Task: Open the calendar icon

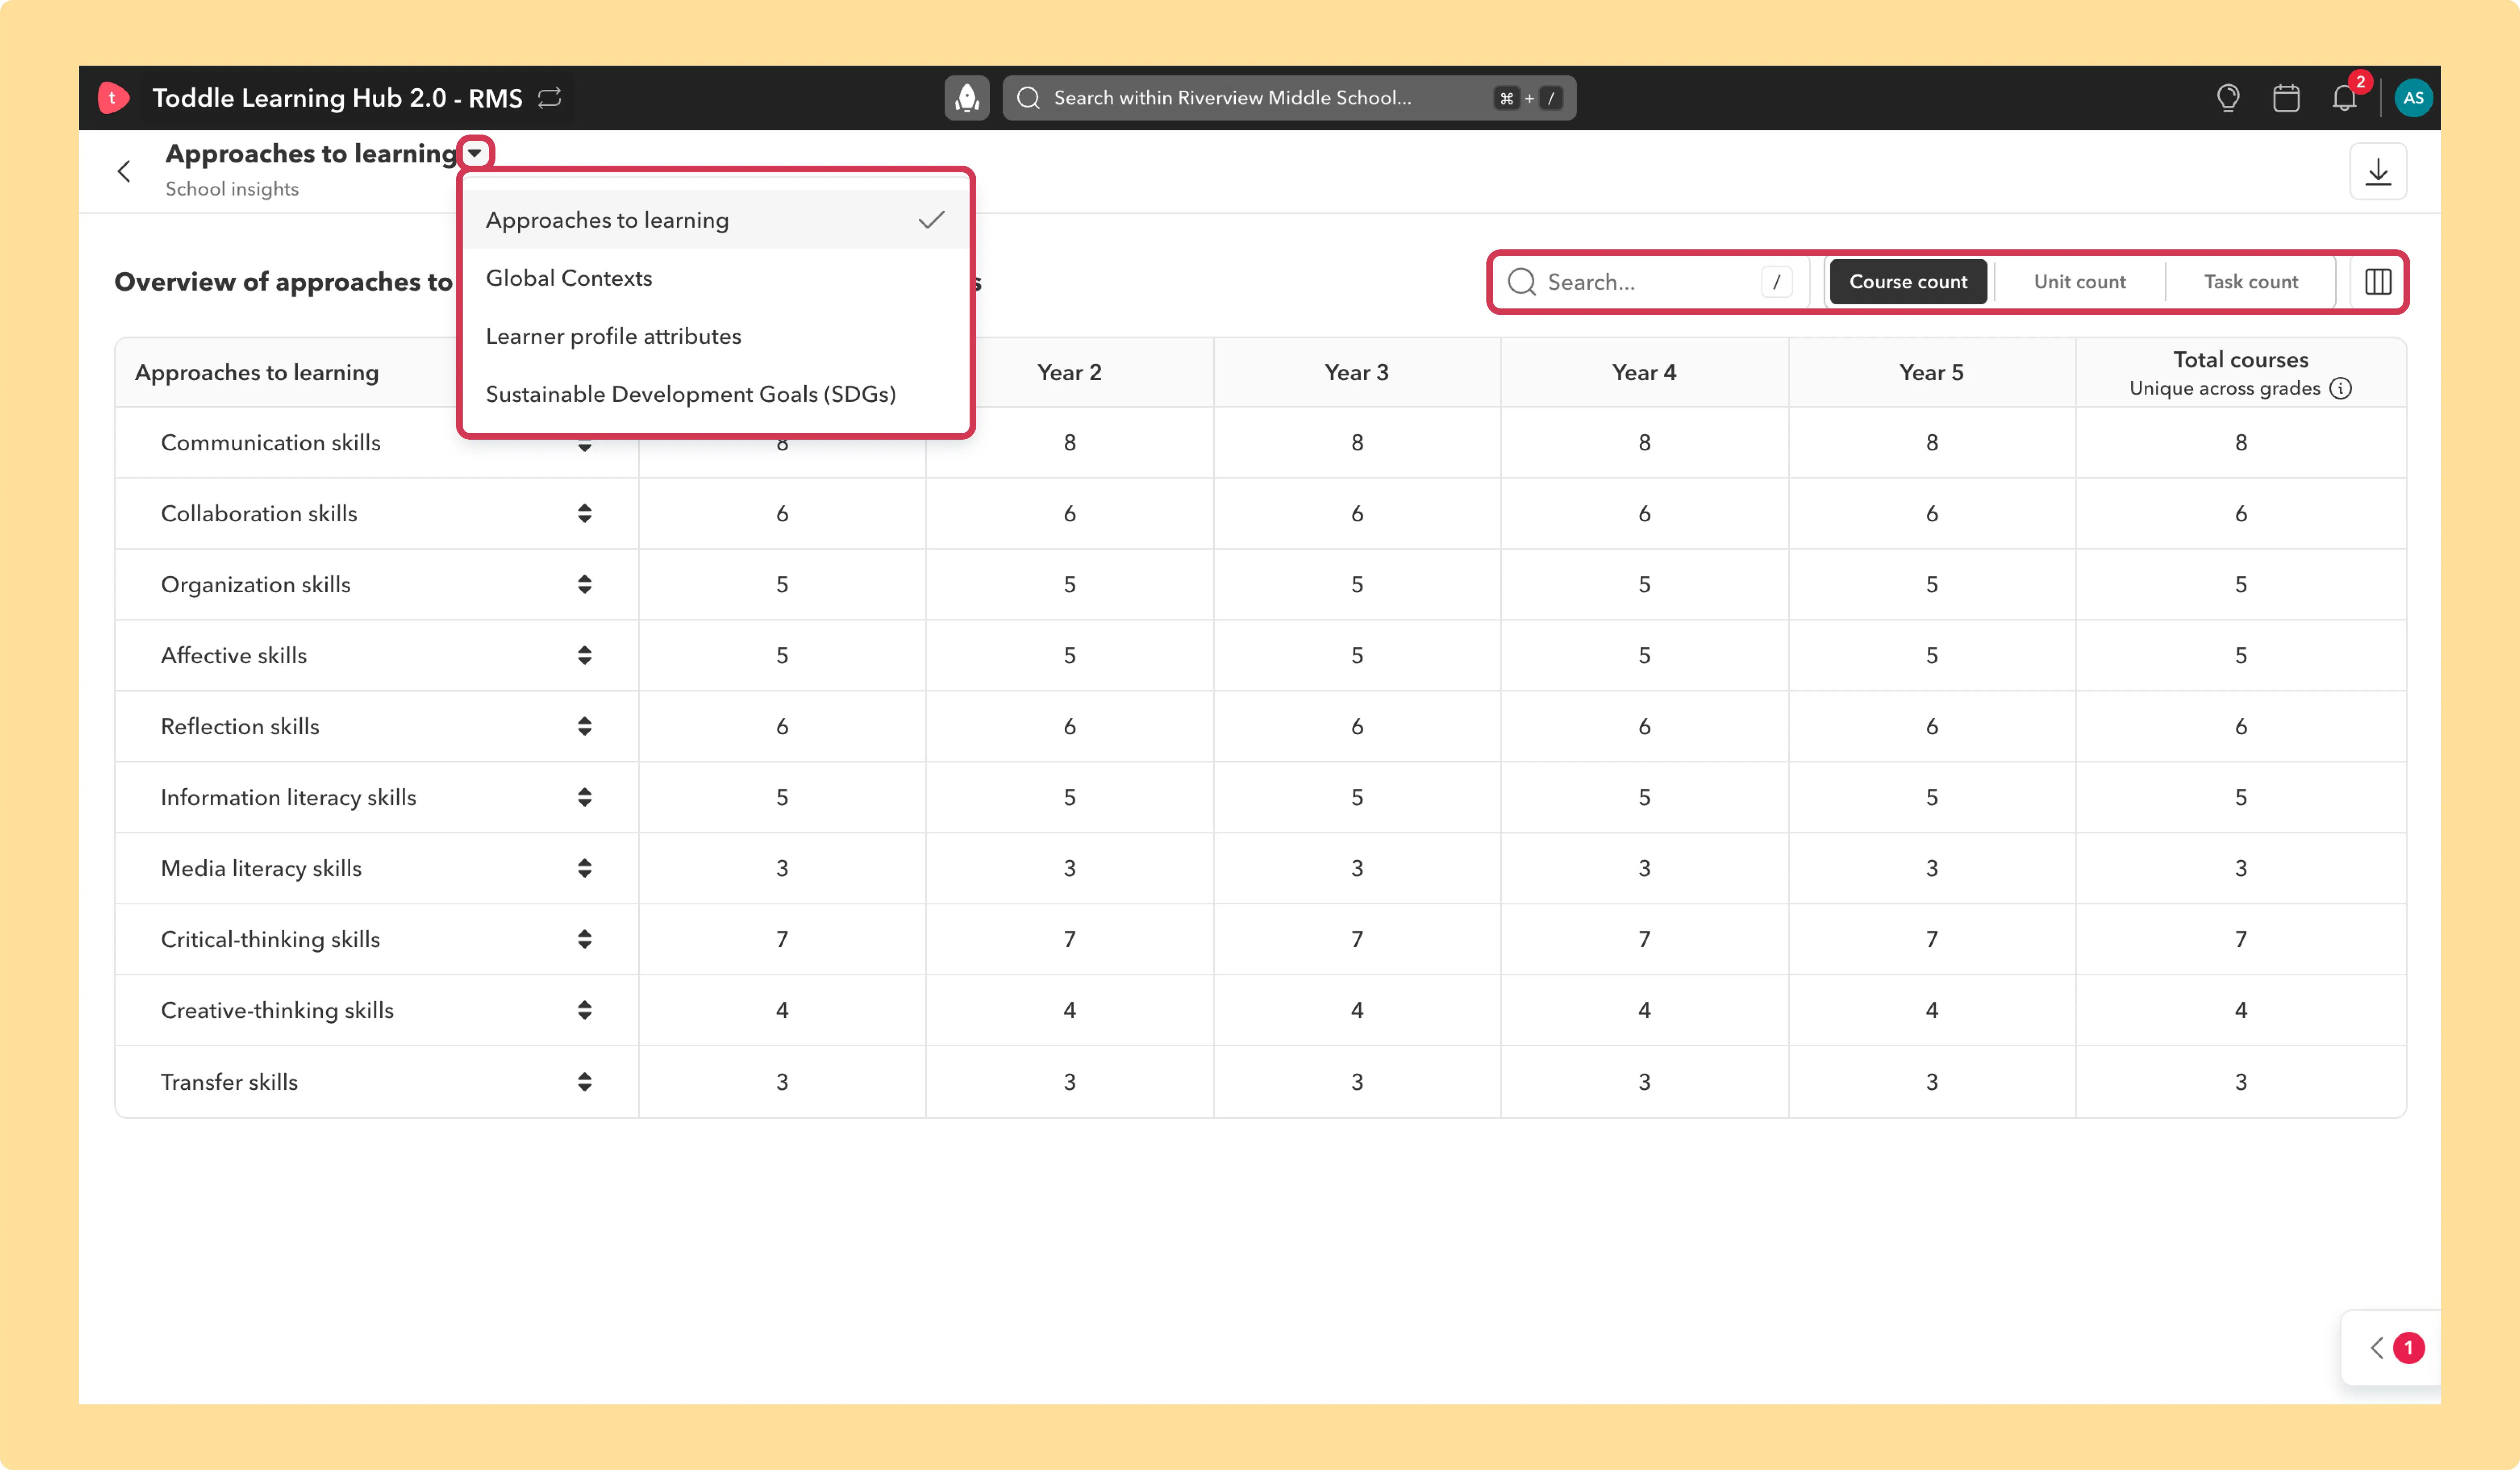Action: tap(2286, 98)
